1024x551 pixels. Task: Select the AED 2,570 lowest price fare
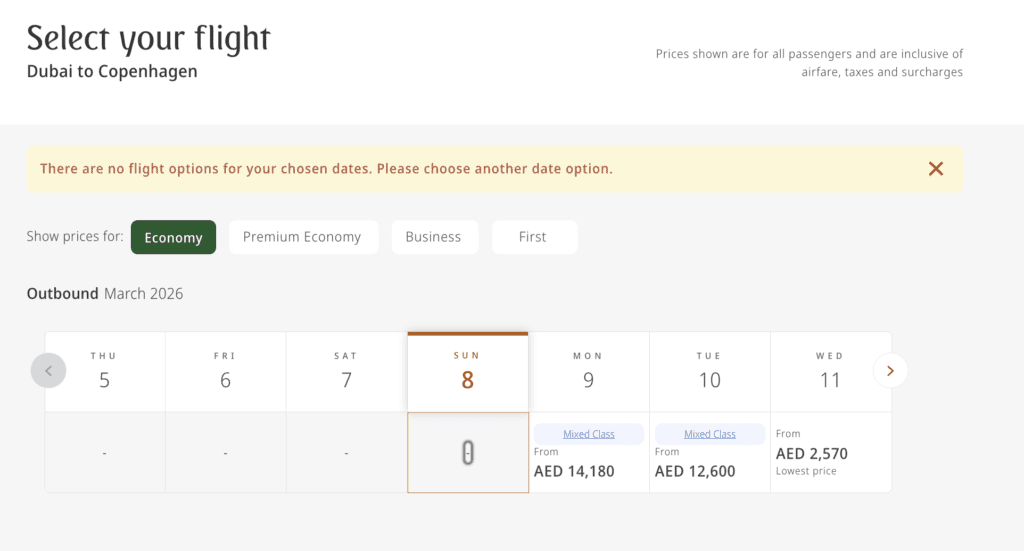[812, 454]
